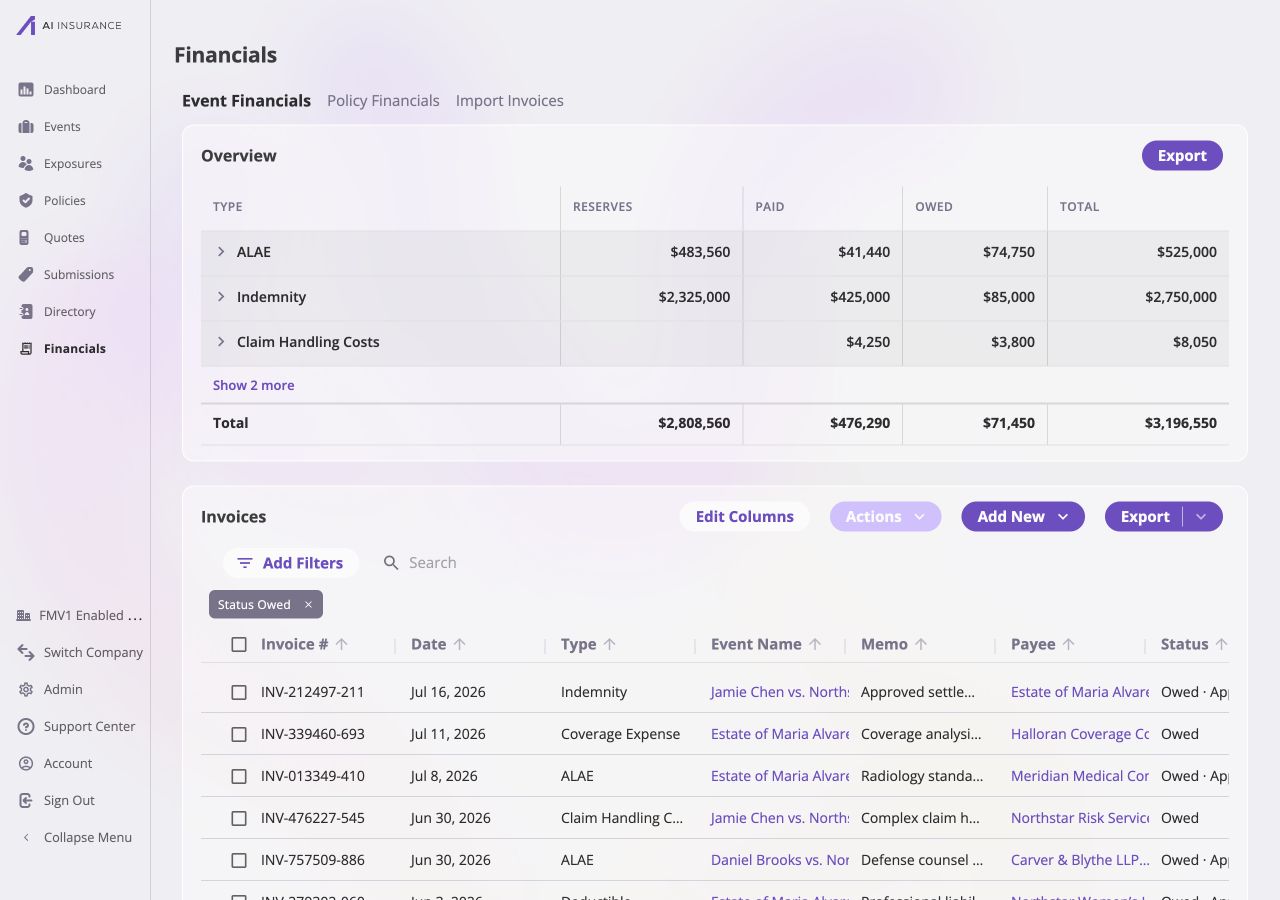Open Daniel Brooks vs. event link
Image resolution: width=1280 pixels, height=900 pixels.
[x=780, y=860]
